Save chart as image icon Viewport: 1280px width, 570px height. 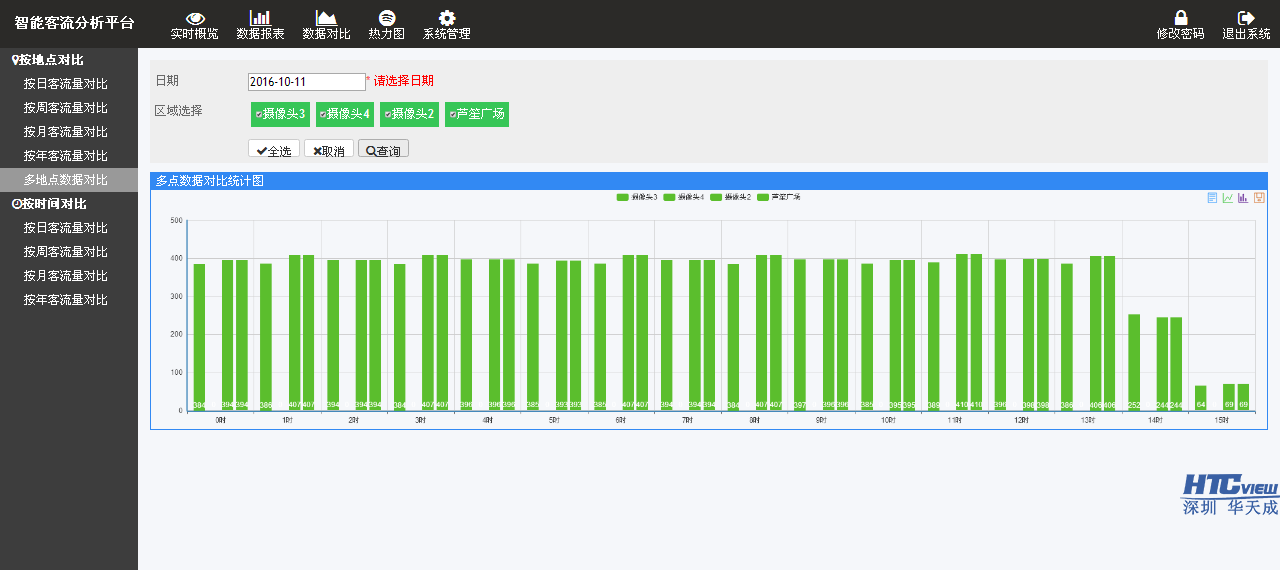pos(1259,198)
